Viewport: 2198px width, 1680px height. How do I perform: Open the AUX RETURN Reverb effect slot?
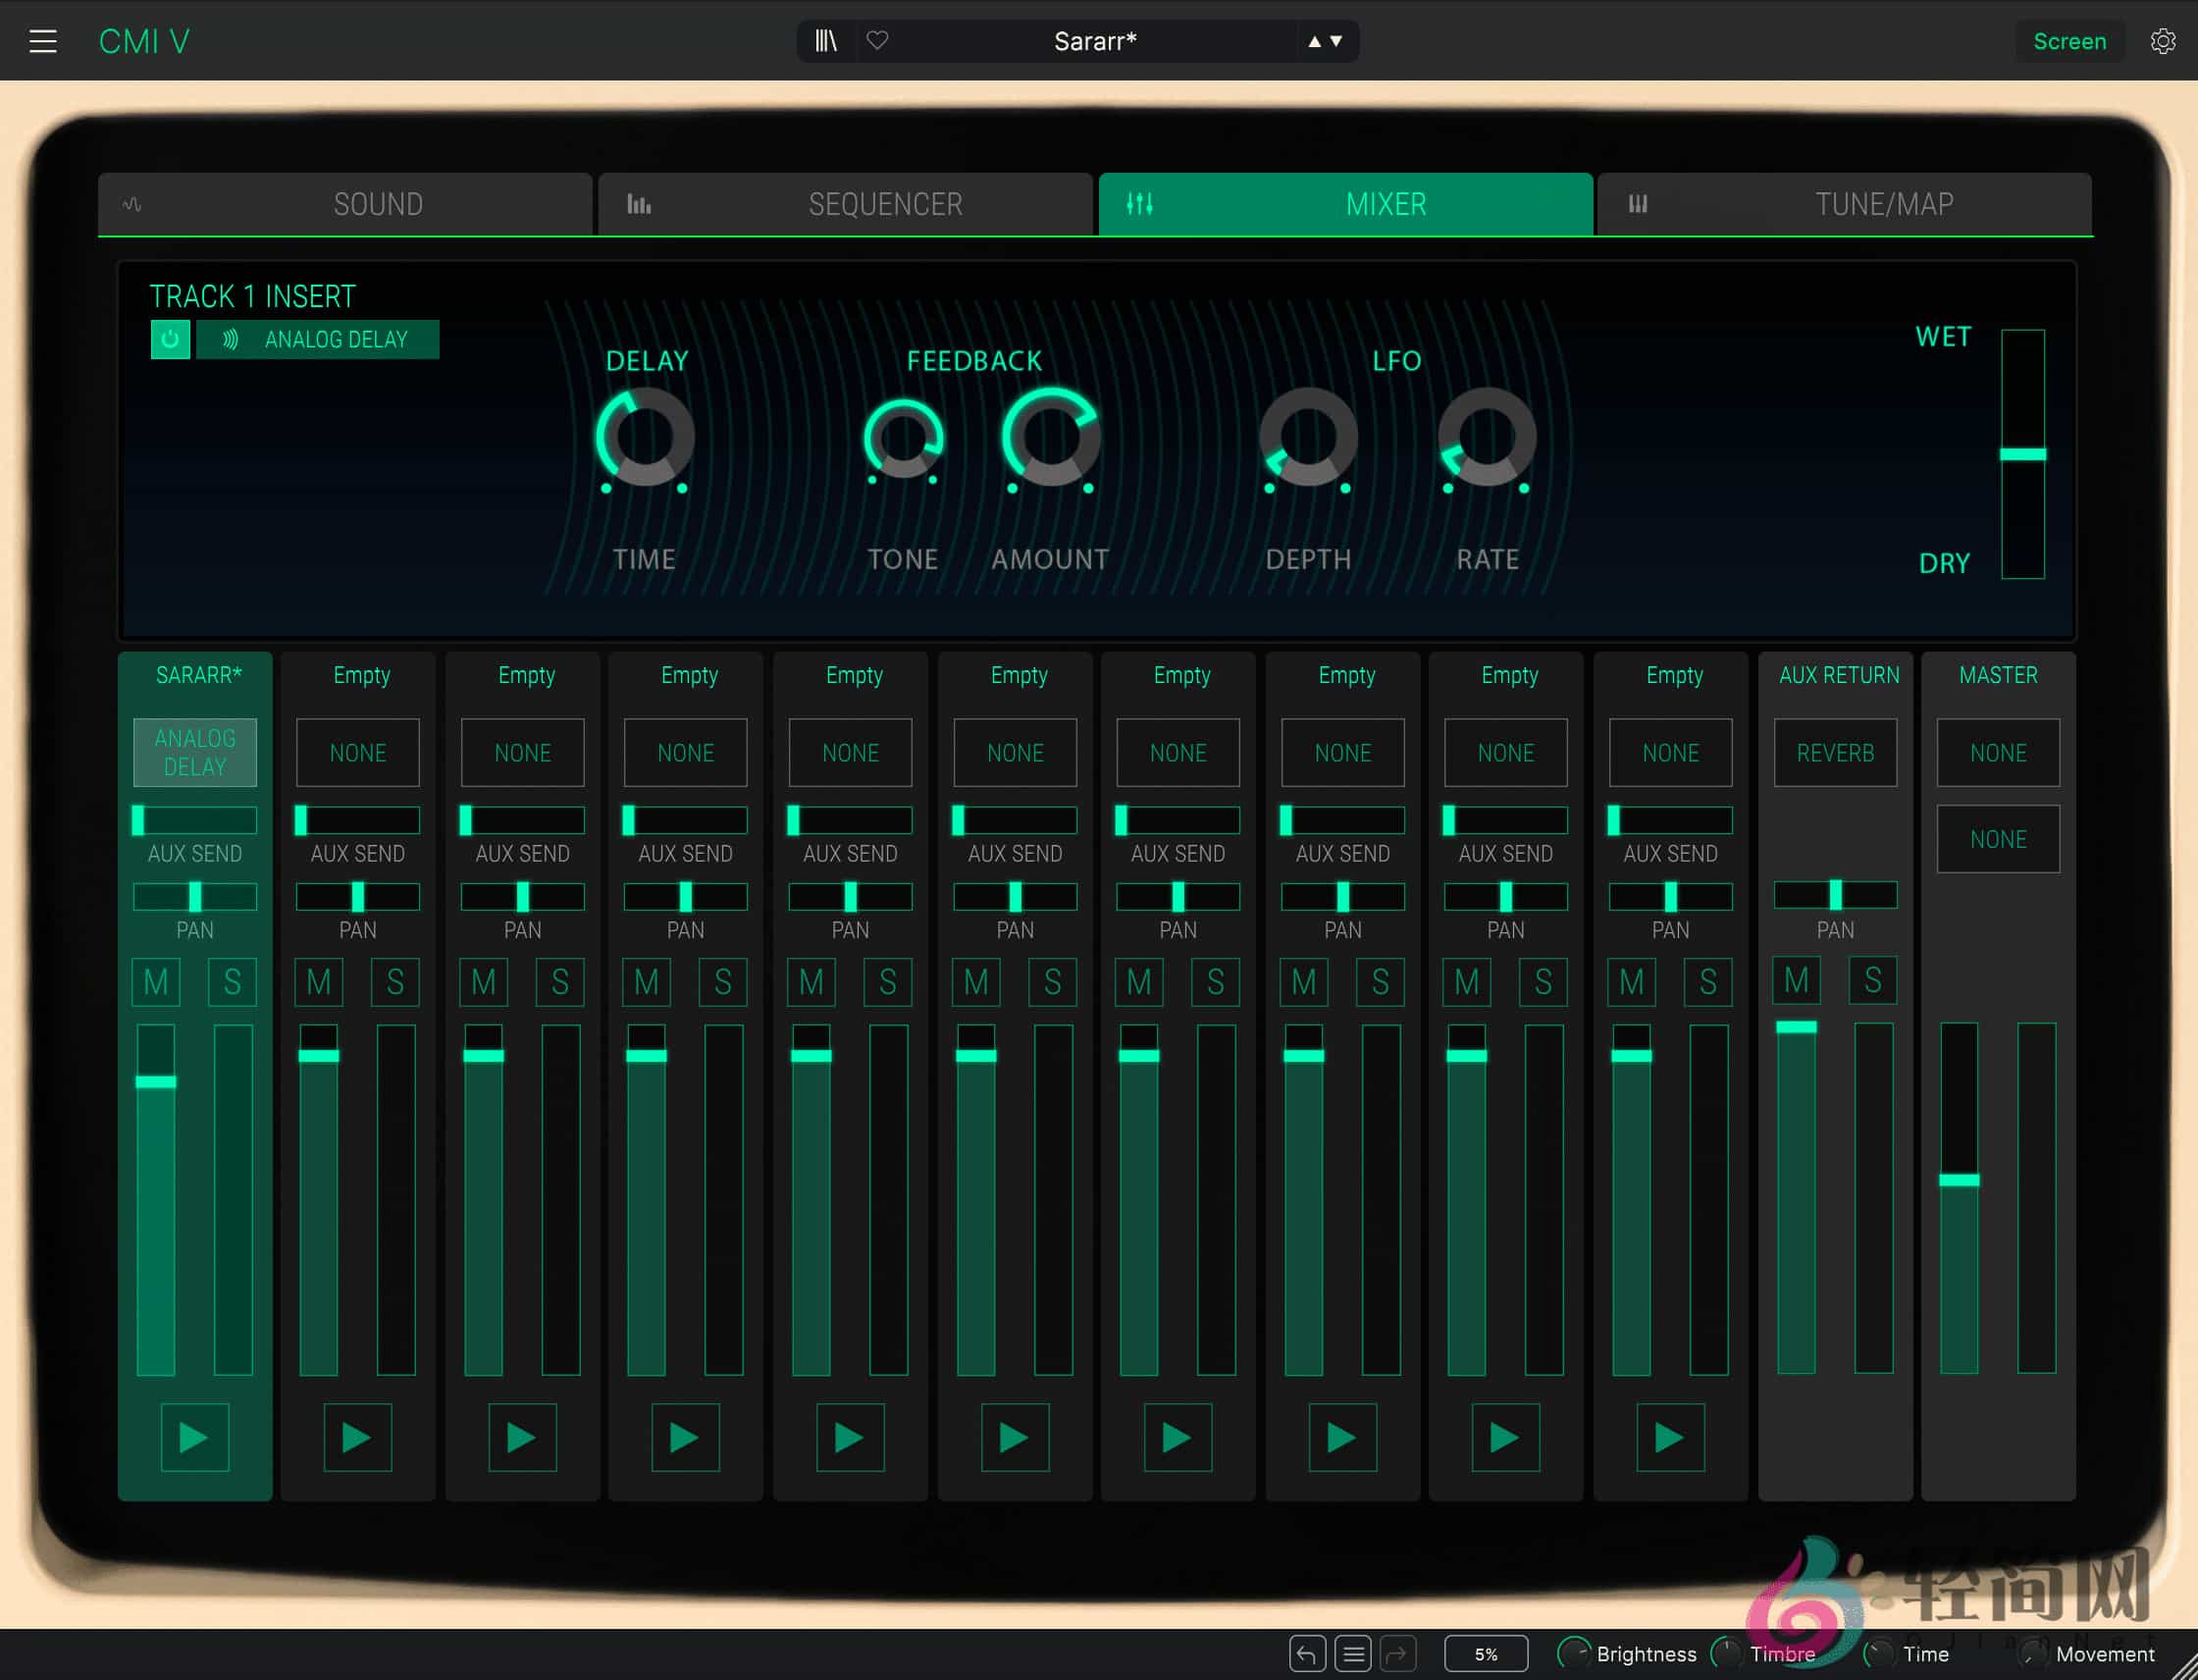pos(1835,752)
